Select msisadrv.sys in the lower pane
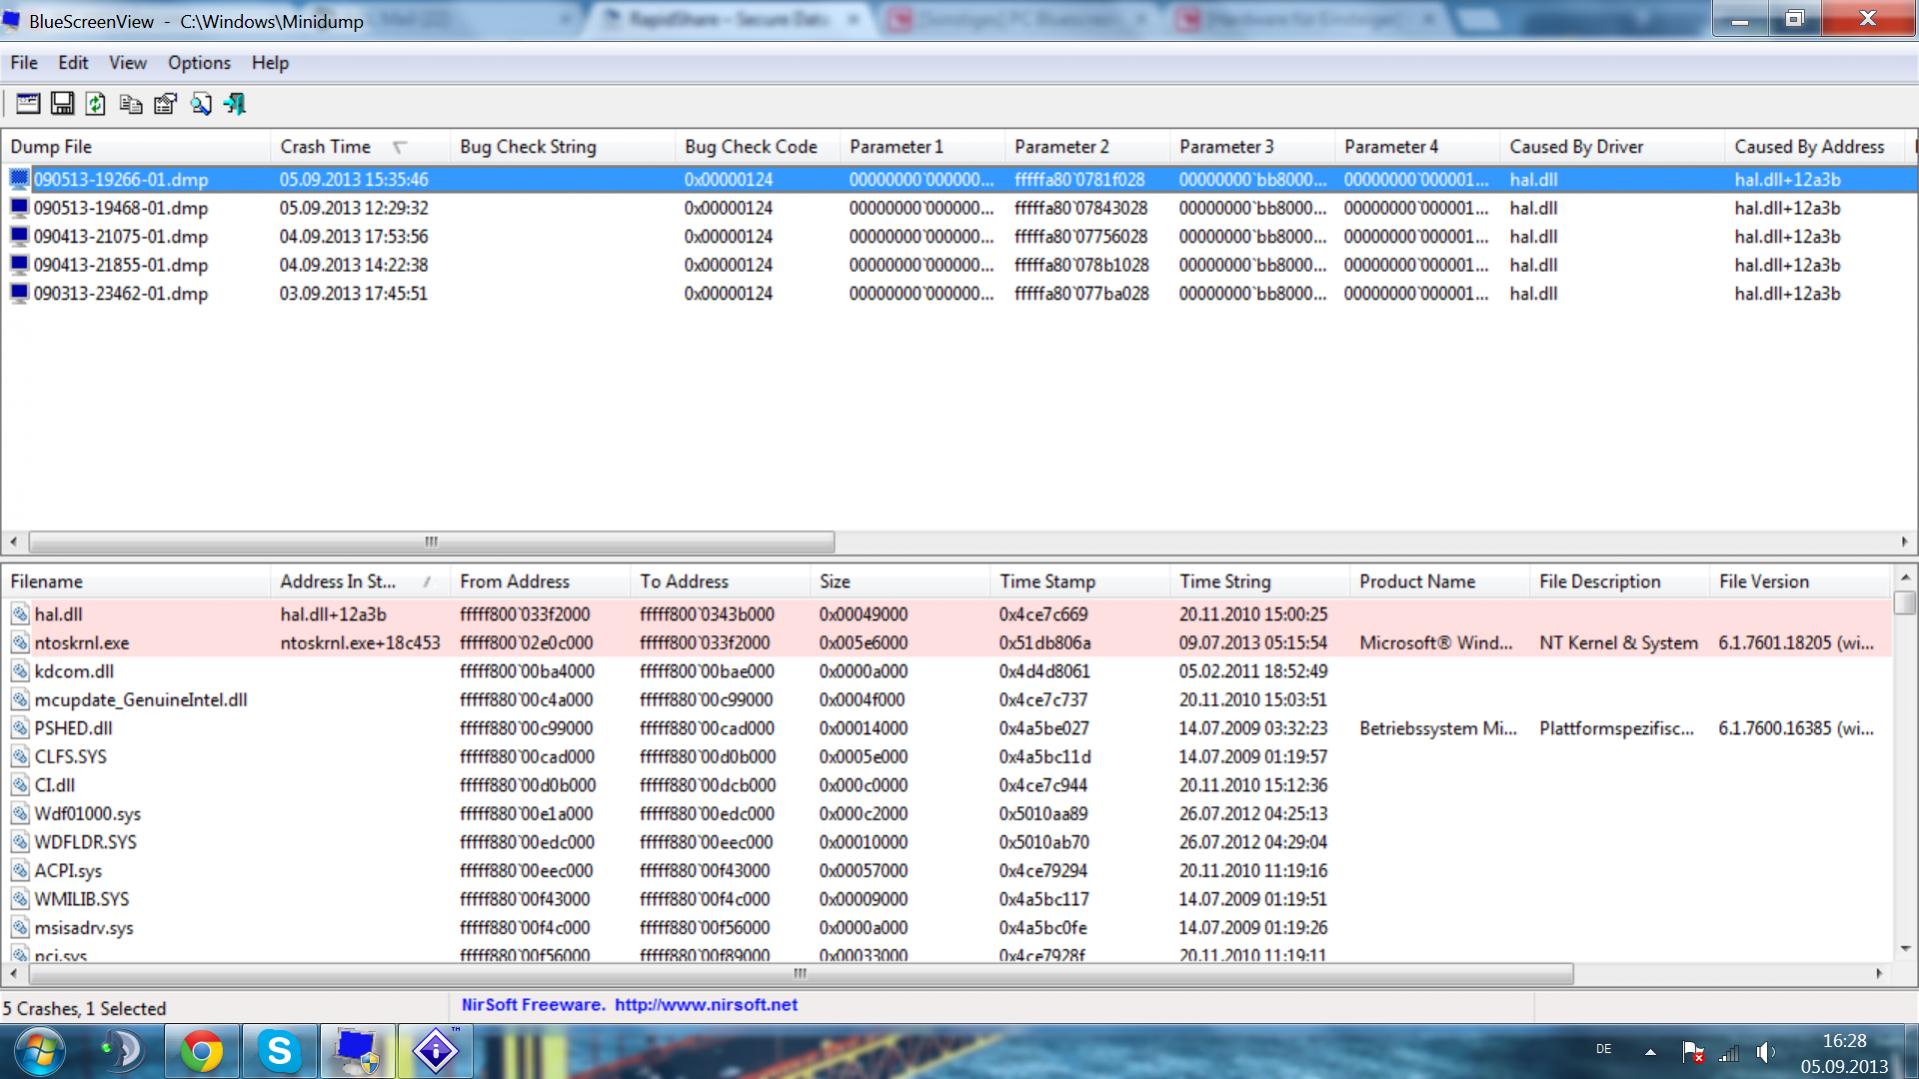This screenshot has width=1919, height=1079. point(84,928)
